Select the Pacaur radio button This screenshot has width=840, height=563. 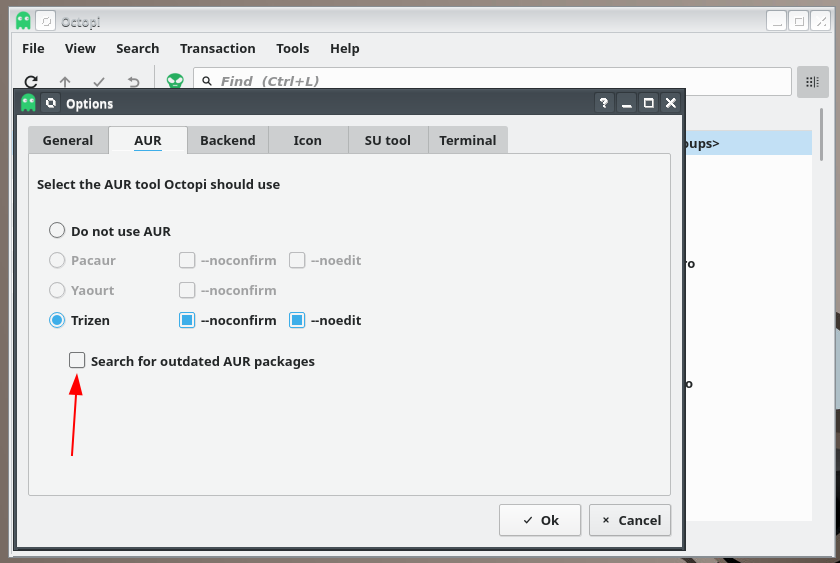pyautogui.click(x=57, y=260)
